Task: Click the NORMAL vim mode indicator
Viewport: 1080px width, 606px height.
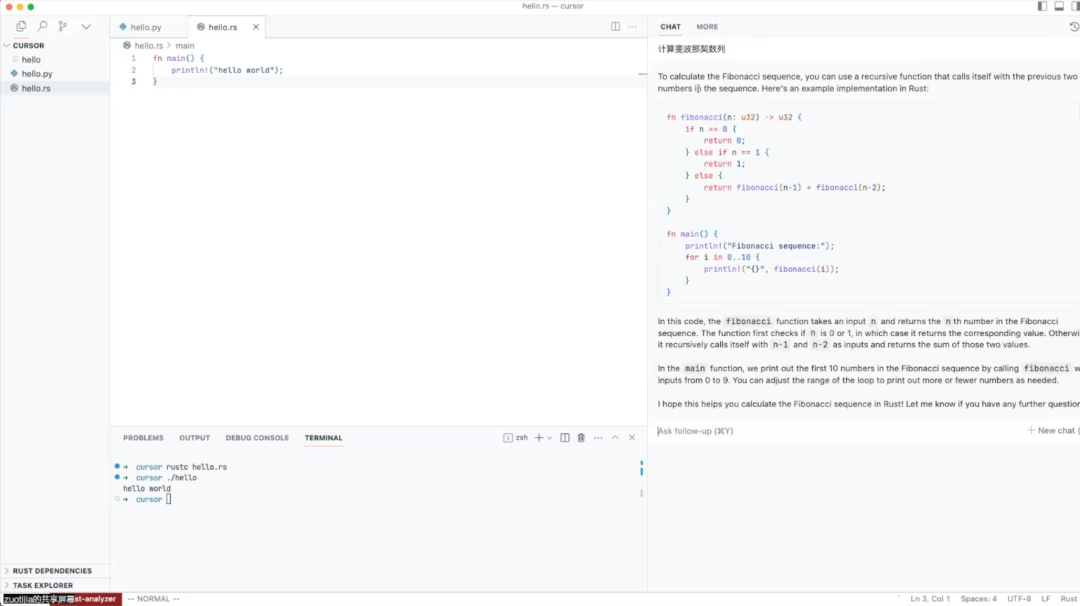Action: pos(154,599)
